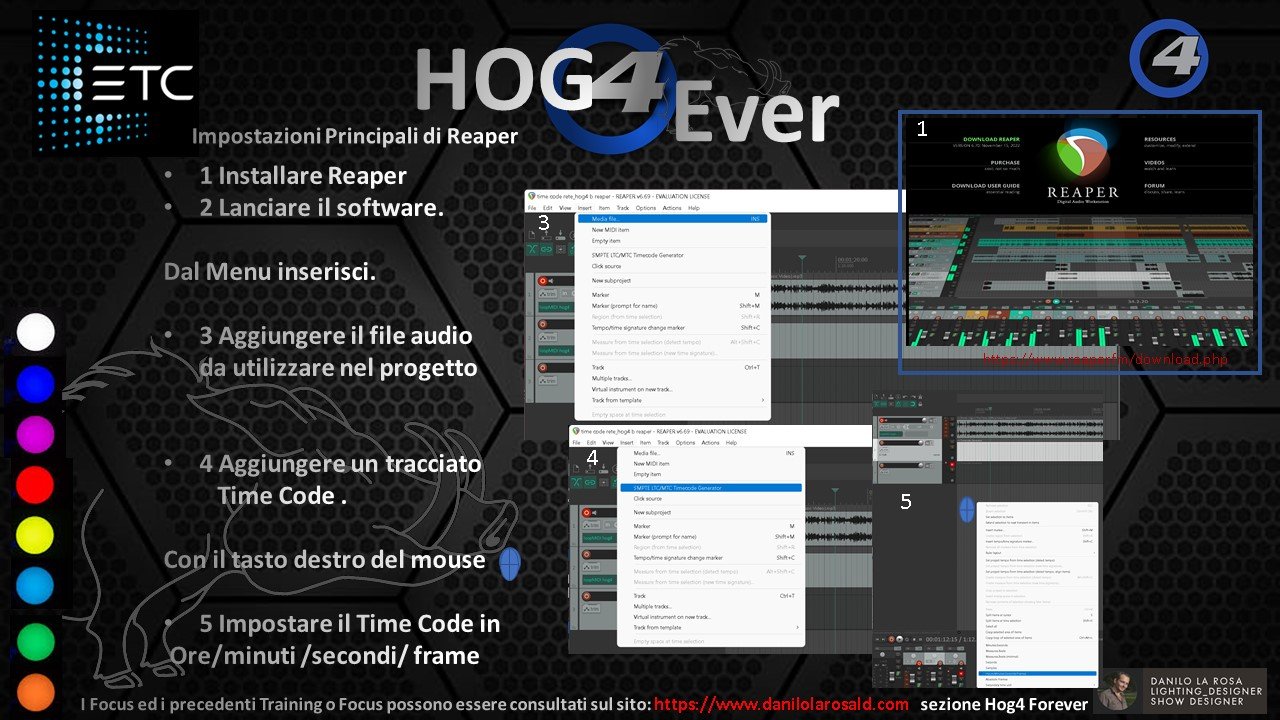This screenshot has width=1280, height=720.
Task: Open Help menu in lower REAPER window
Action: 731,443
